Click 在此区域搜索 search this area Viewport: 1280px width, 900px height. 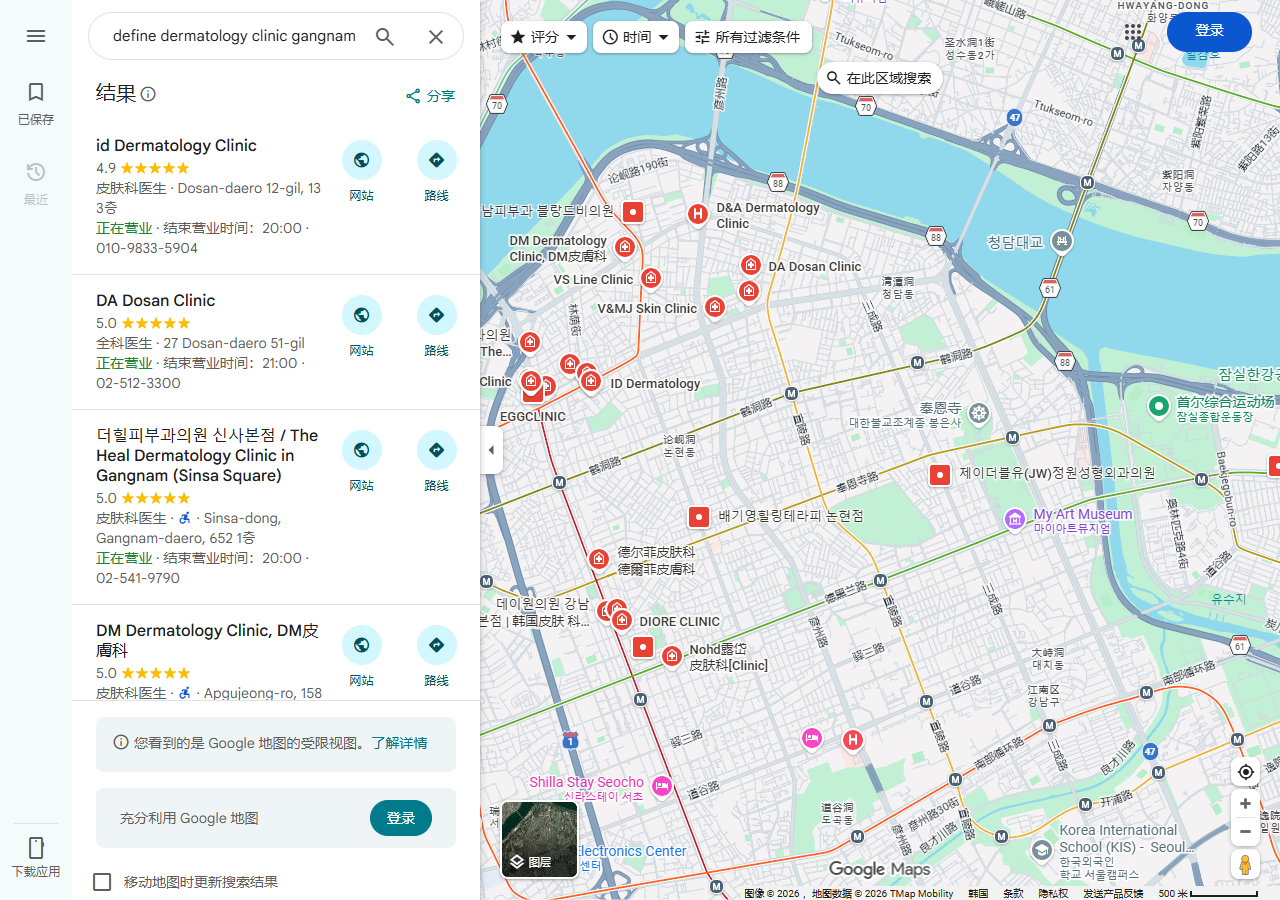(x=880, y=78)
